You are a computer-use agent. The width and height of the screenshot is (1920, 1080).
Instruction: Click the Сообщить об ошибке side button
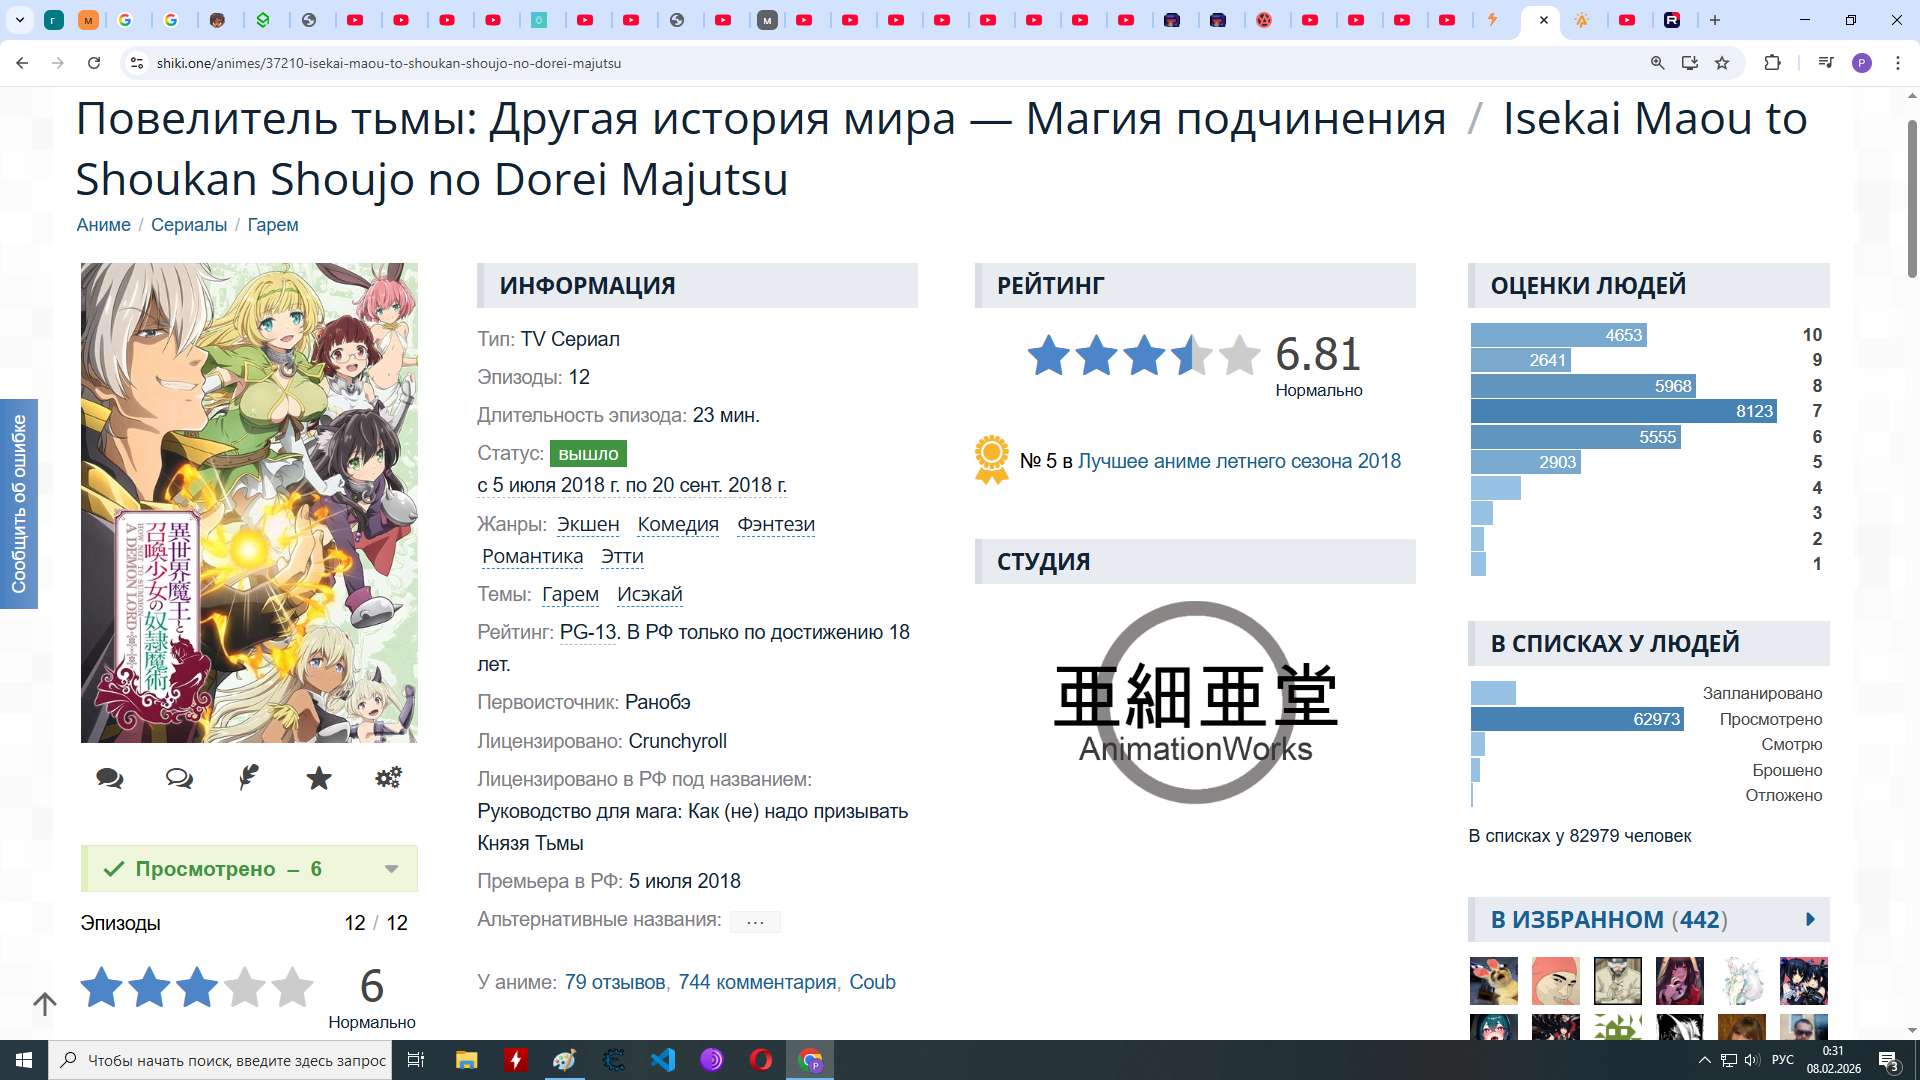[x=19, y=504]
